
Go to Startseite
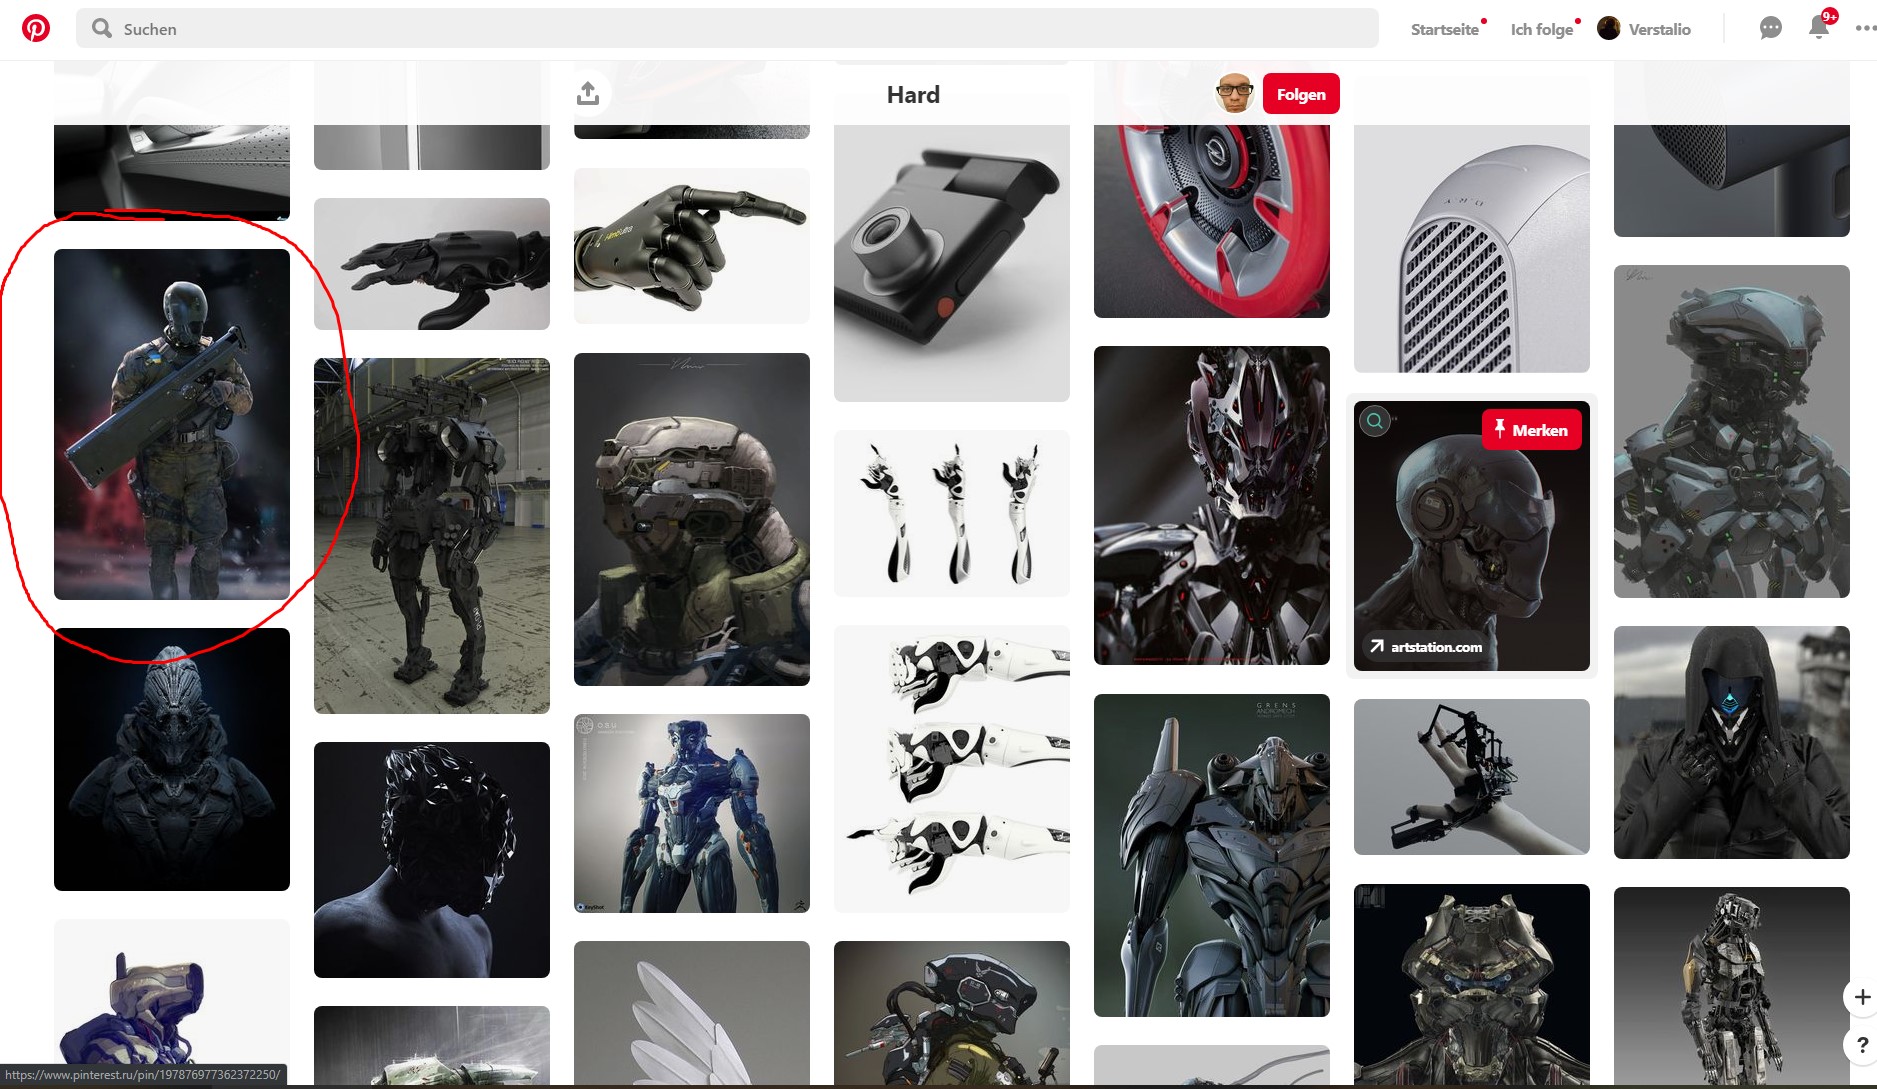pyautogui.click(x=1445, y=29)
